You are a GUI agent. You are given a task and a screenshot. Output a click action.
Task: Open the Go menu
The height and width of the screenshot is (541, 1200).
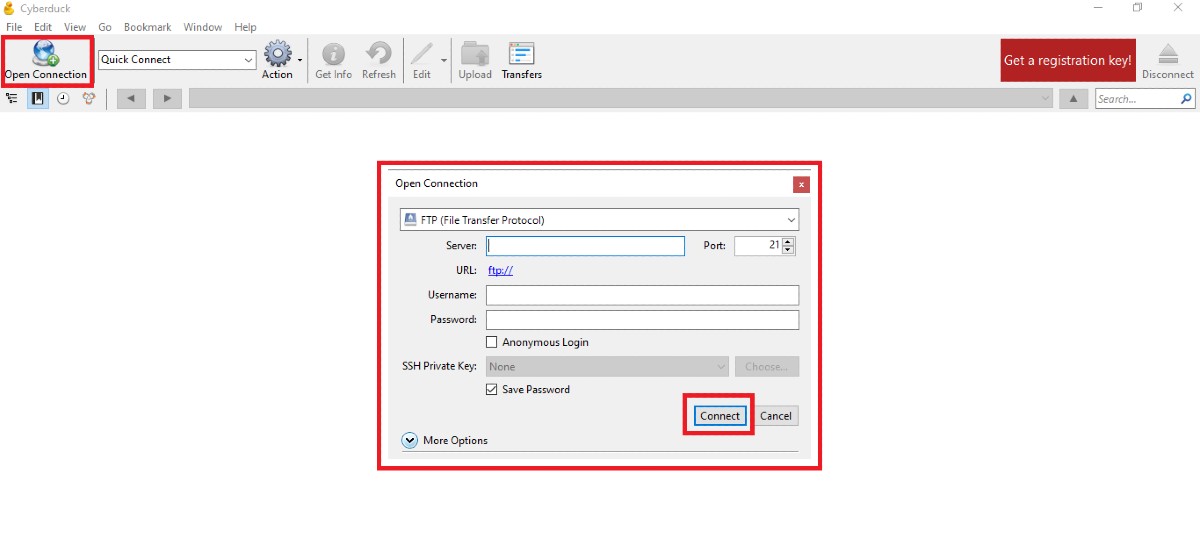pos(105,27)
